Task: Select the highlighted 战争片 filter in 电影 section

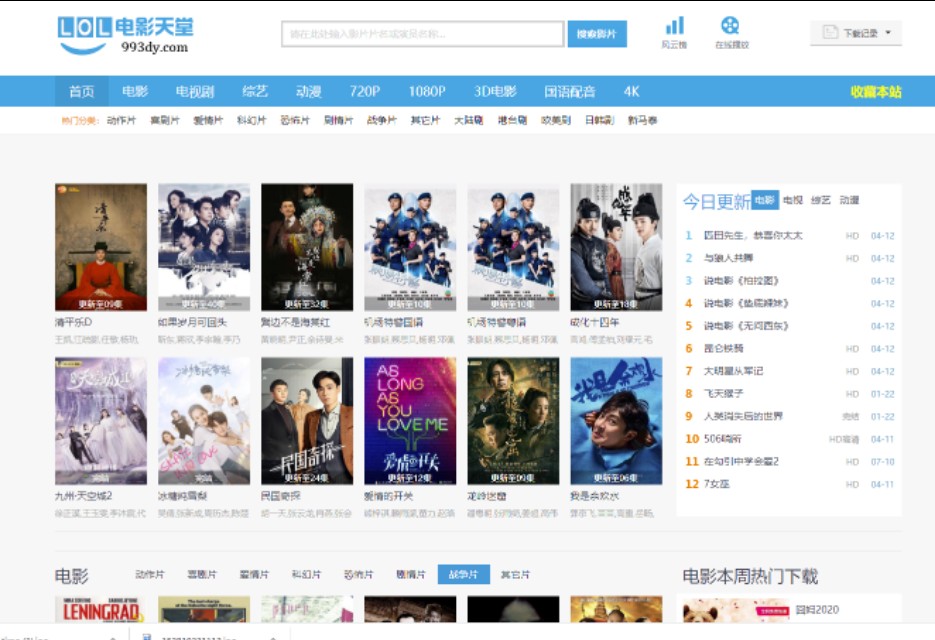Action: [463, 574]
